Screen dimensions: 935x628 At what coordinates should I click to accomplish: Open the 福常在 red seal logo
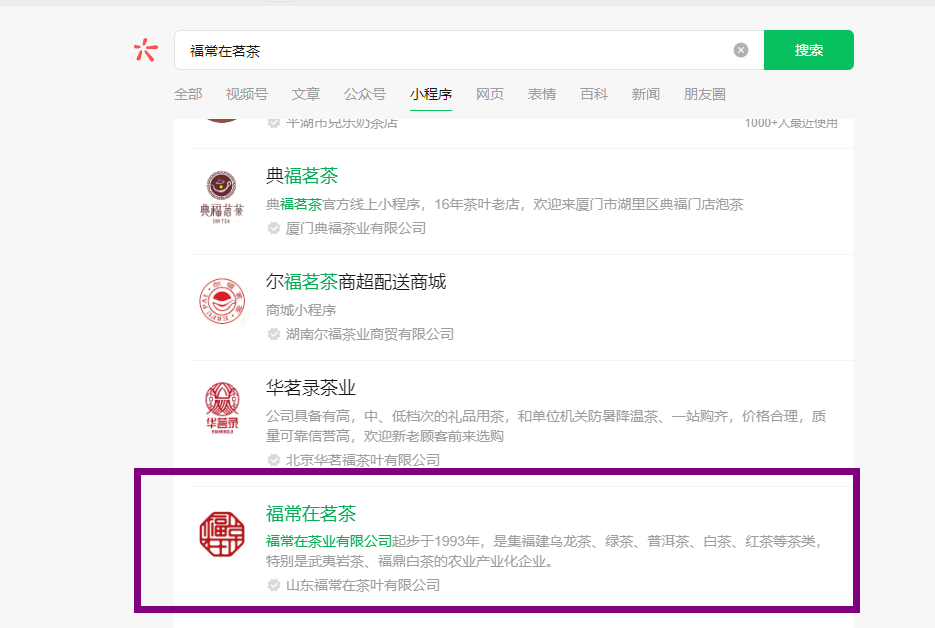pos(222,534)
